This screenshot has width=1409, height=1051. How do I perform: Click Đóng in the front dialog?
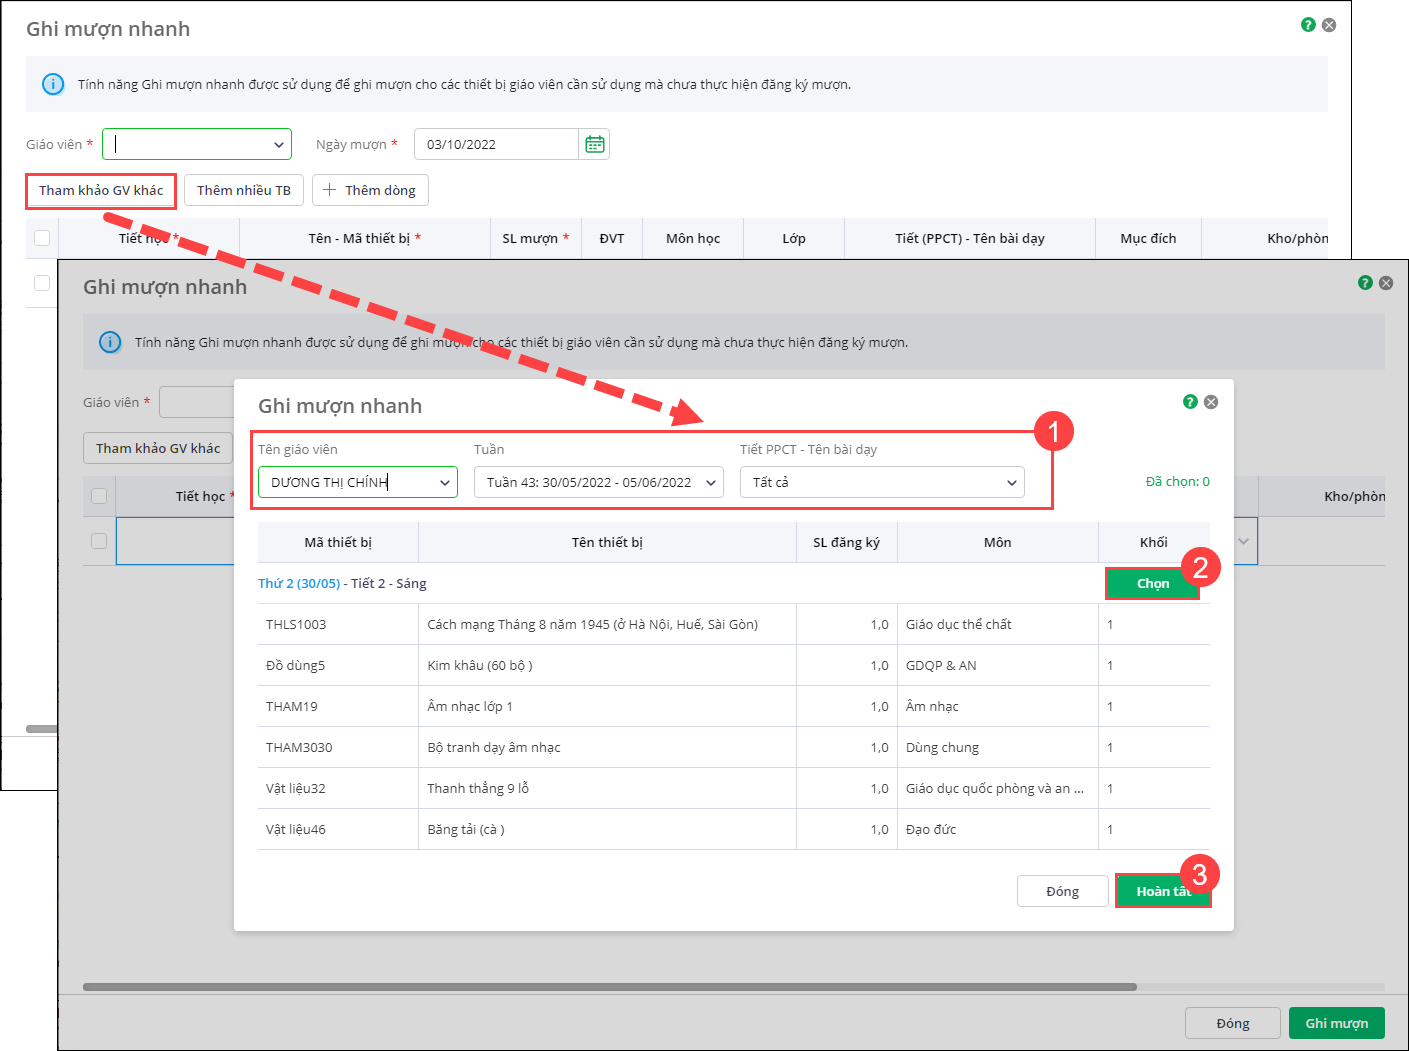[x=1063, y=891]
